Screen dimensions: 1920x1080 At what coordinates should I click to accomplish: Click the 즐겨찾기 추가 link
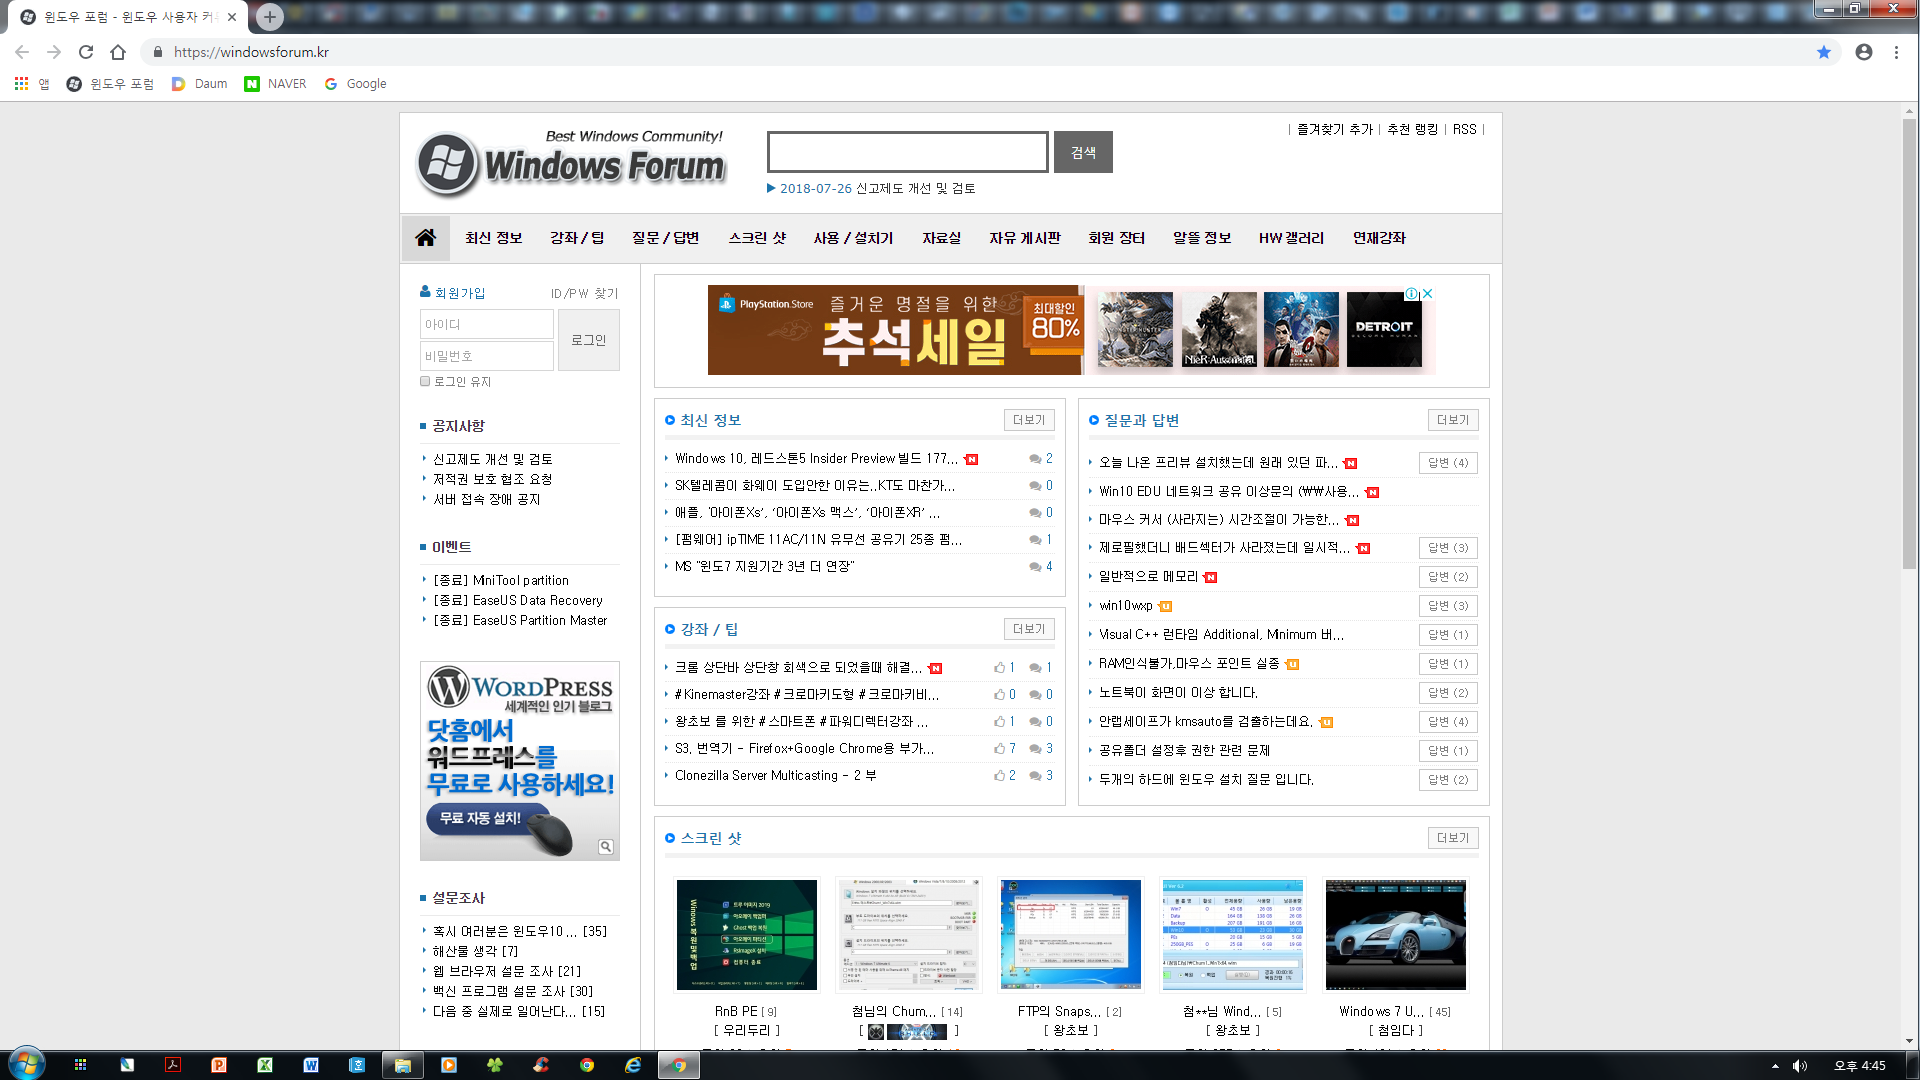[x=1335, y=129]
